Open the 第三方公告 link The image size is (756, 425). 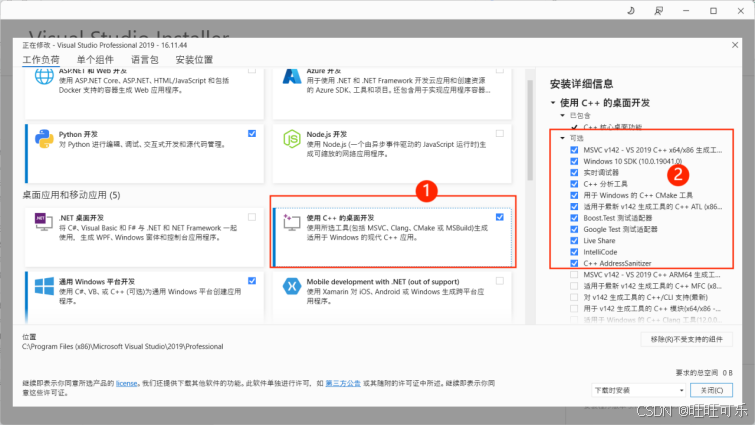click(343, 383)
